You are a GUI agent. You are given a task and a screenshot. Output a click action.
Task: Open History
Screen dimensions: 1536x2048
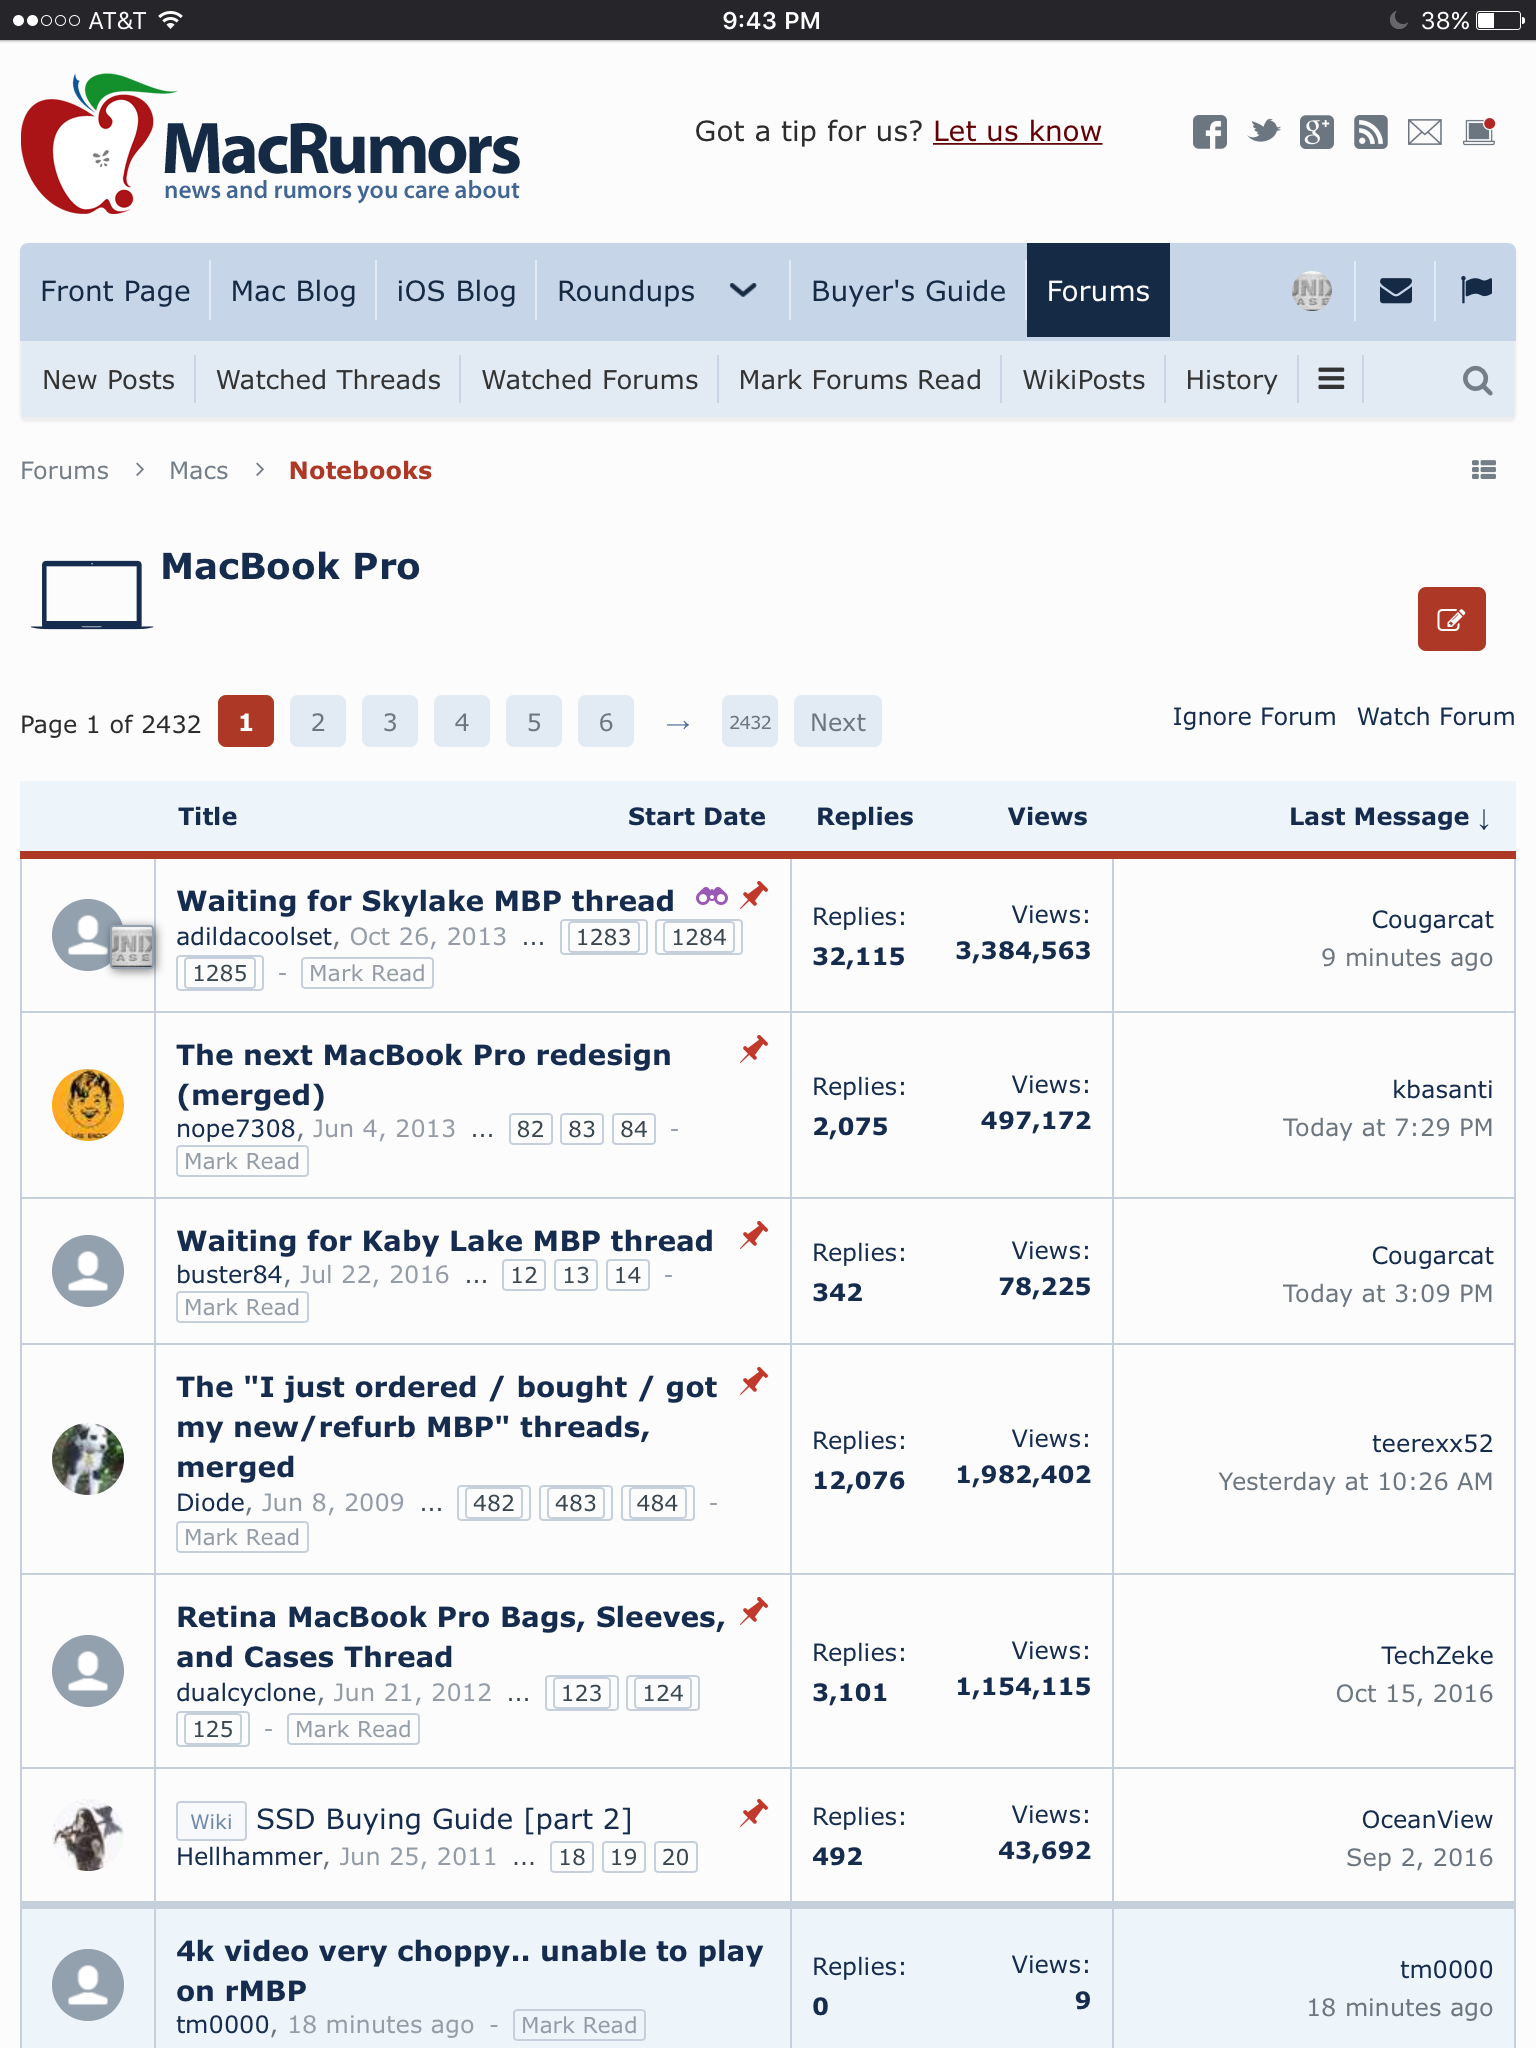click(1231, 380)
